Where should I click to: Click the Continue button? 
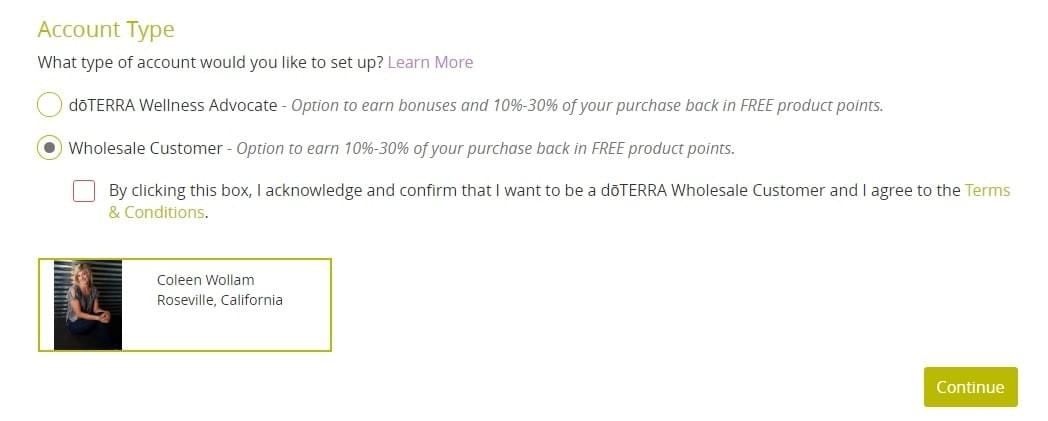point(970,387)
